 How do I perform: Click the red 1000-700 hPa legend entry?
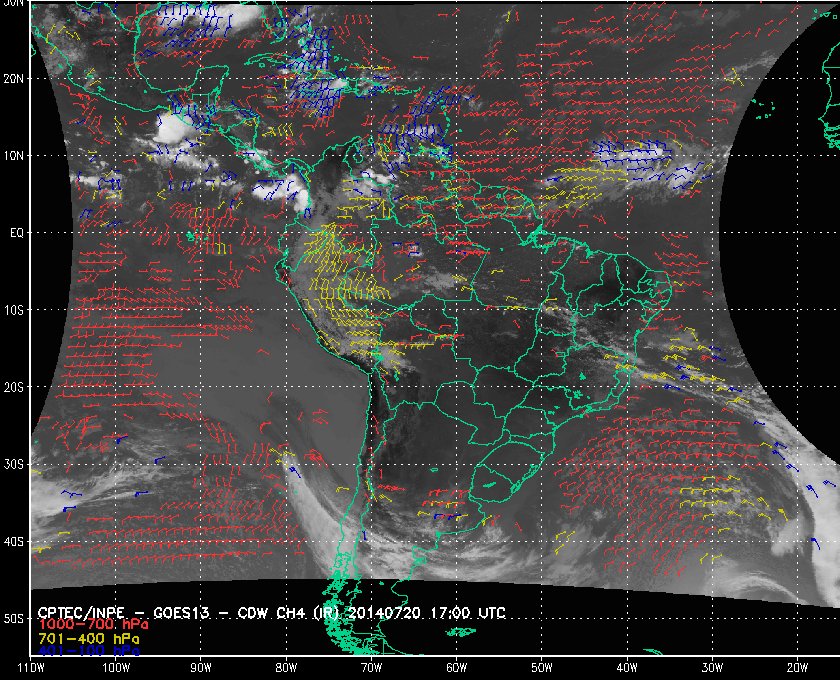93,625
